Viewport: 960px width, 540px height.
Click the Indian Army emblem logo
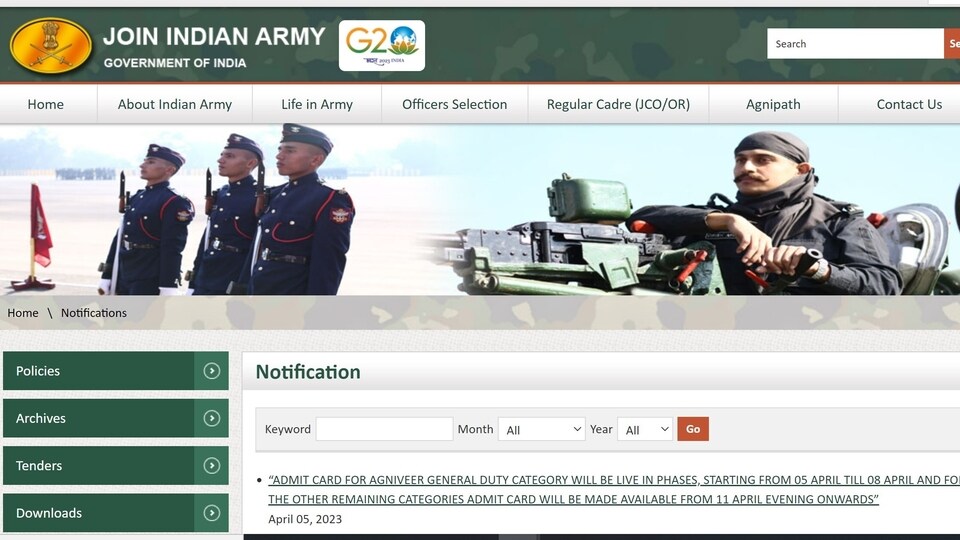(x=51, y=45)
